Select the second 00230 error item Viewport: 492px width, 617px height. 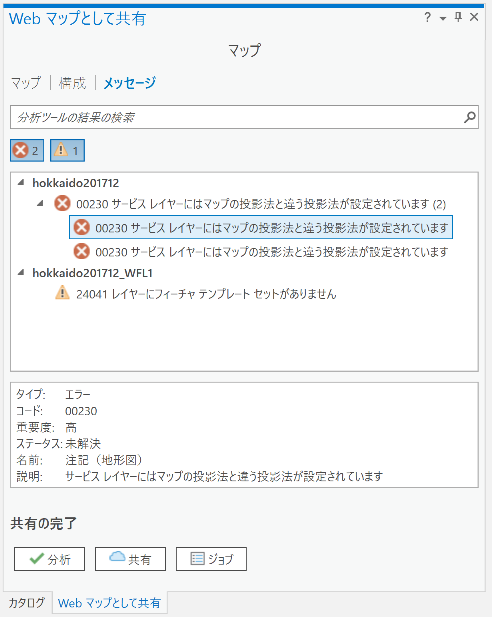coord(261,251)
